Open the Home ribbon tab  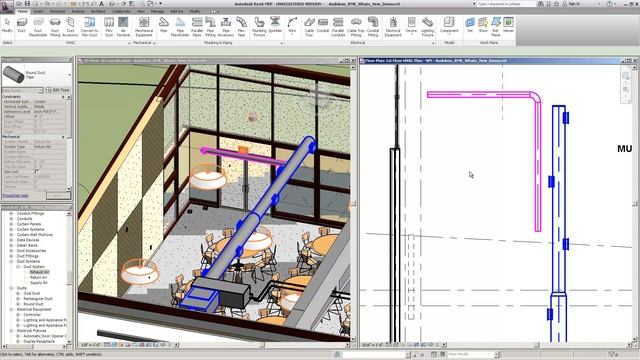click(x=22, y=11)
